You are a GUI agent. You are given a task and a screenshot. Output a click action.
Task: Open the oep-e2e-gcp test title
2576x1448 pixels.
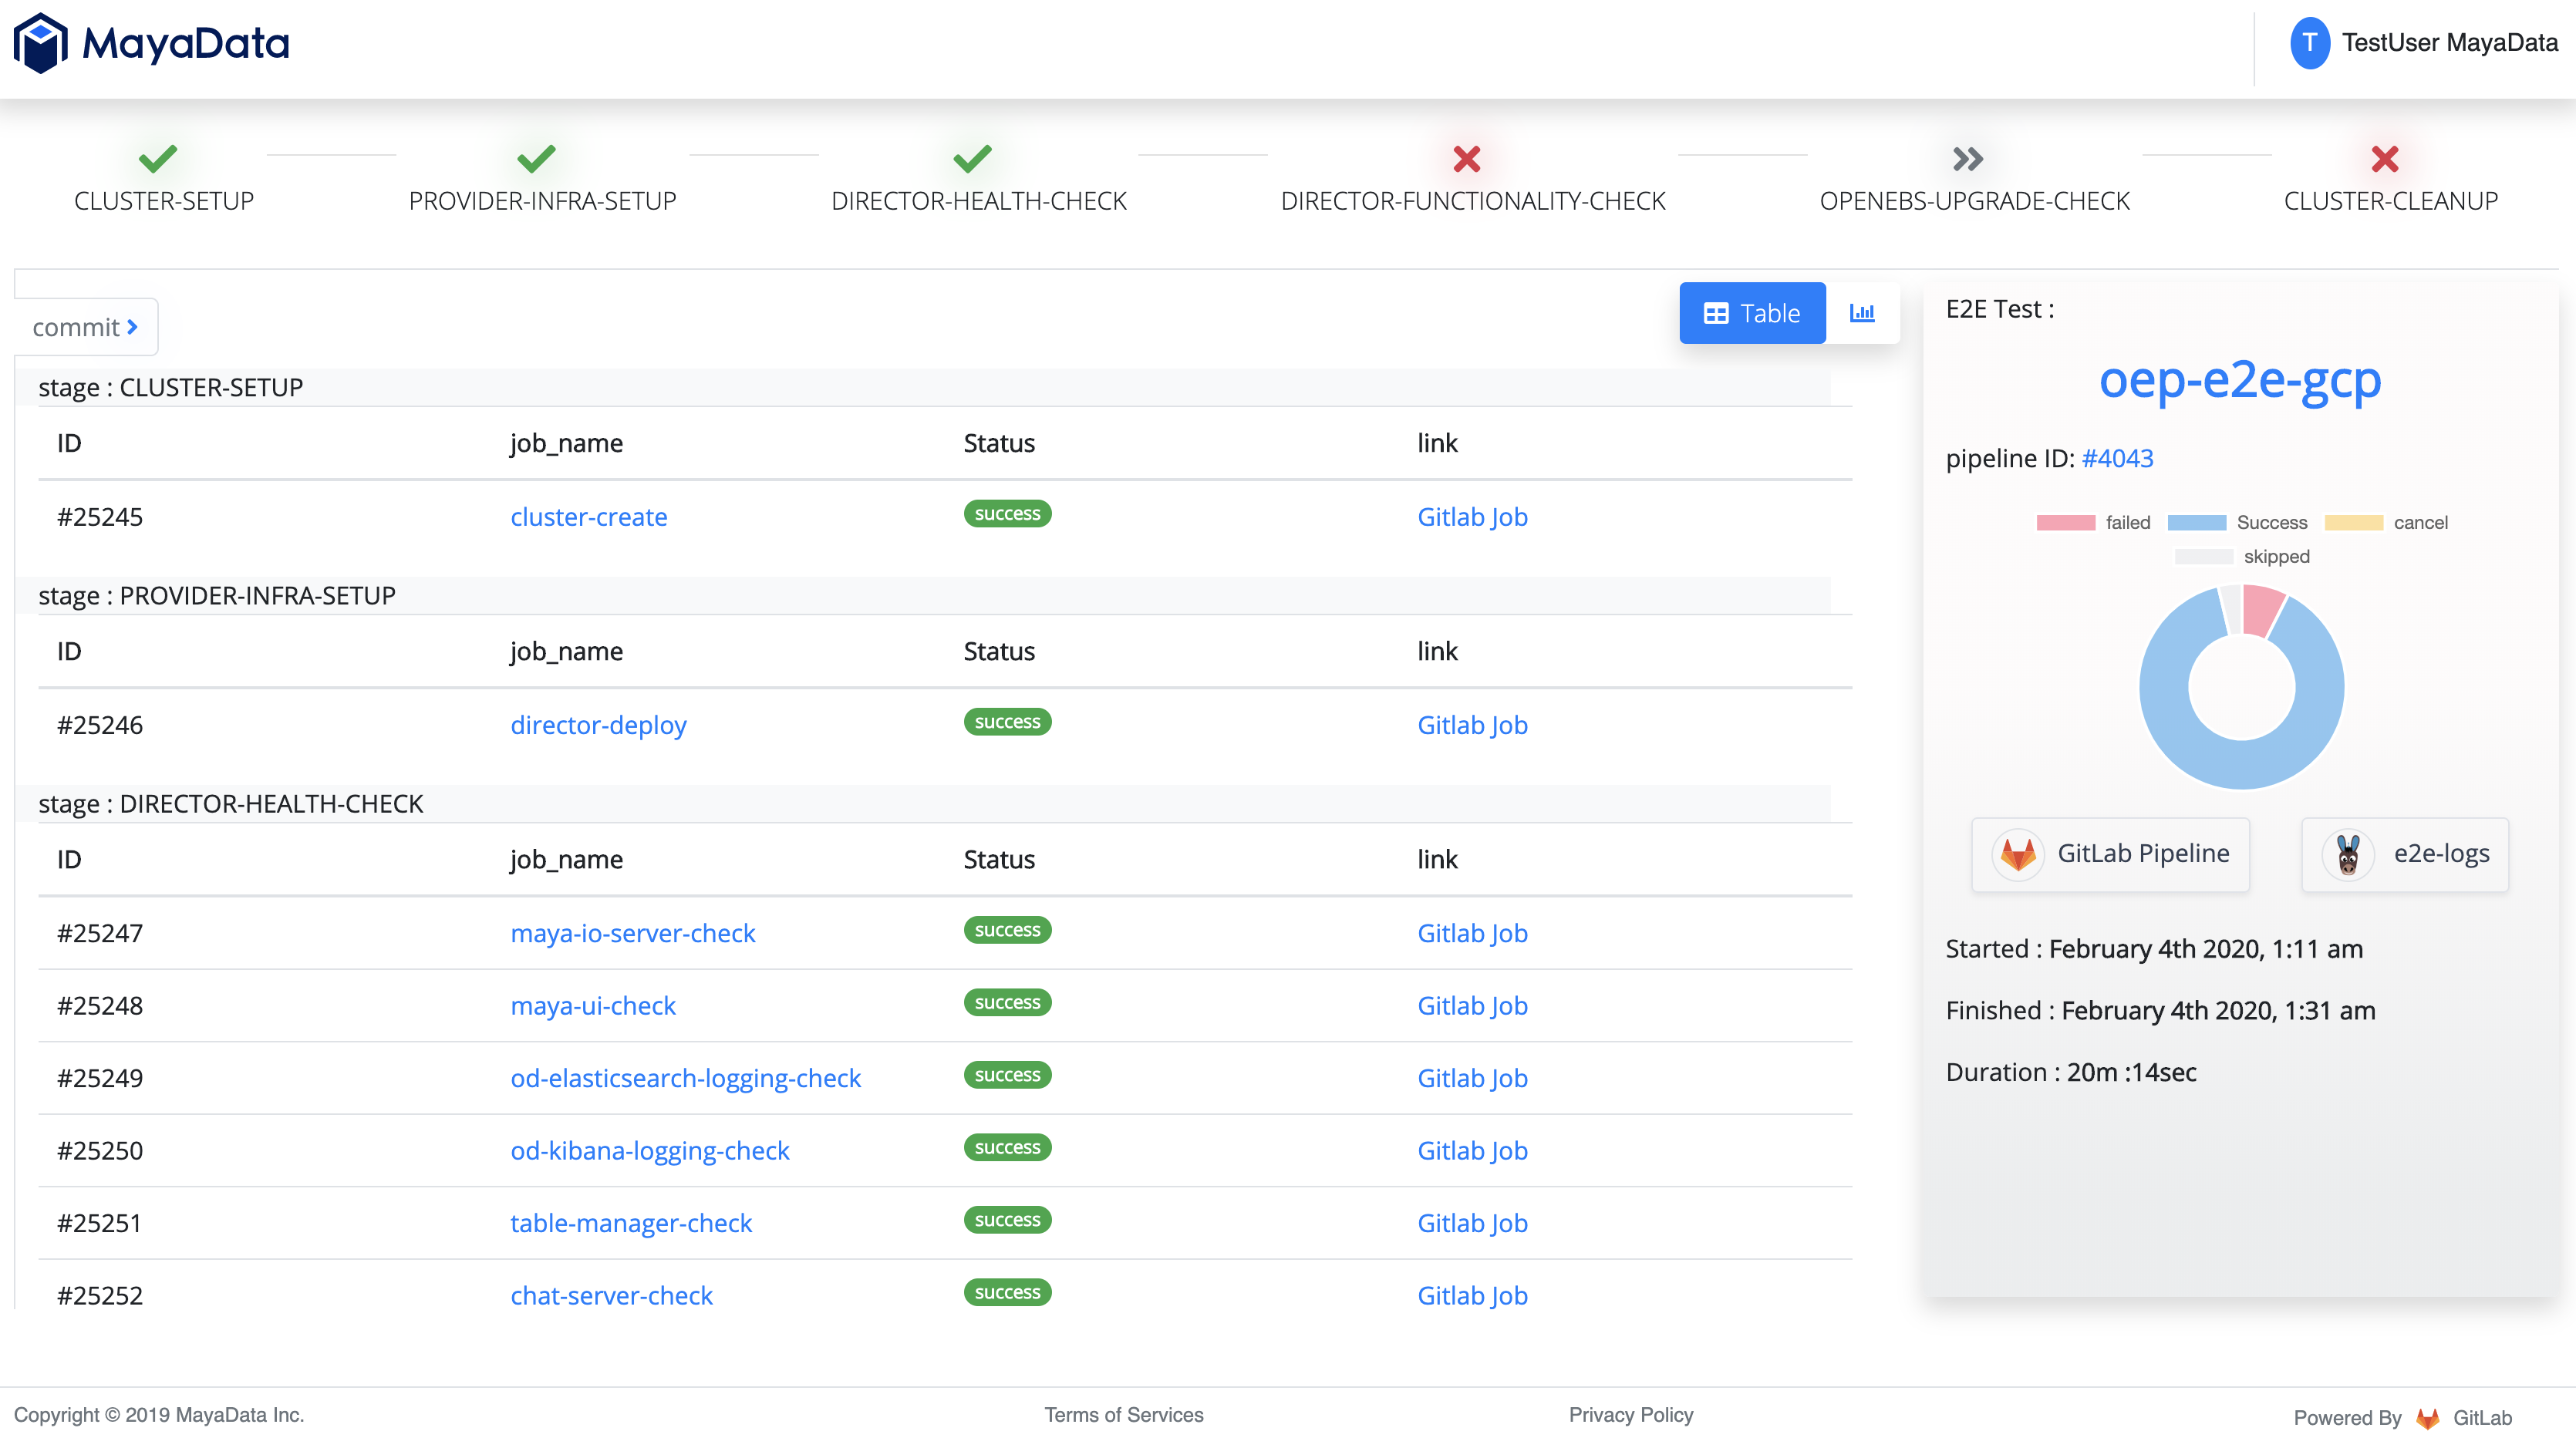coord(2240,379)
